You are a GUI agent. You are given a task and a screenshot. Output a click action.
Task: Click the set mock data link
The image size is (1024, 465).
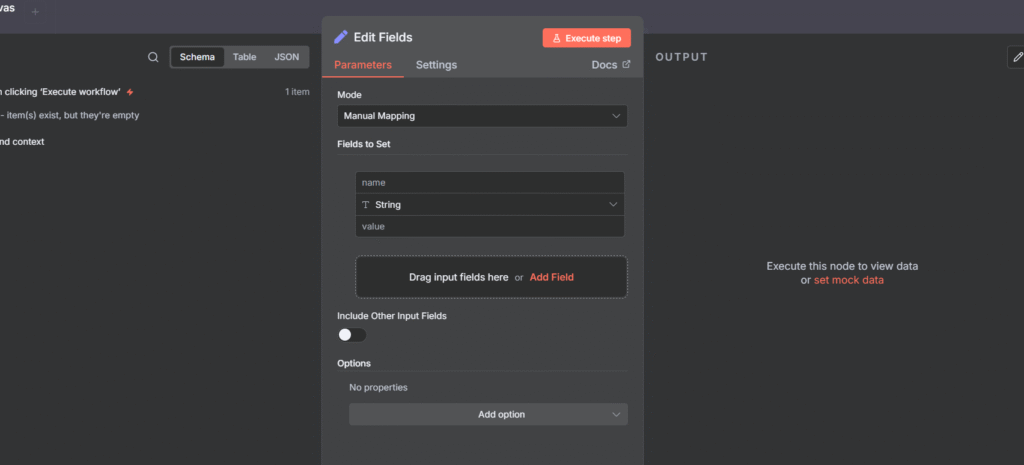(848, 280)
